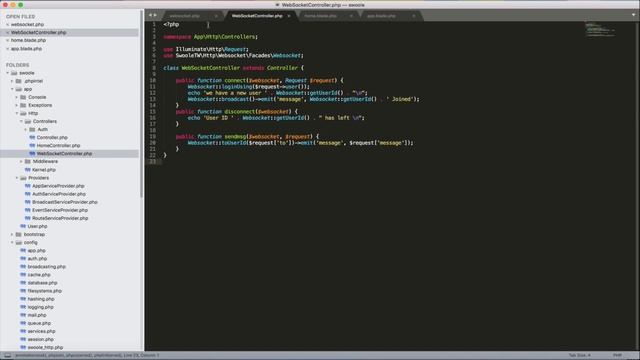Open websocket.php from the Open Files list
Screen dimensions: 640x360
click(x=27, y=24)
